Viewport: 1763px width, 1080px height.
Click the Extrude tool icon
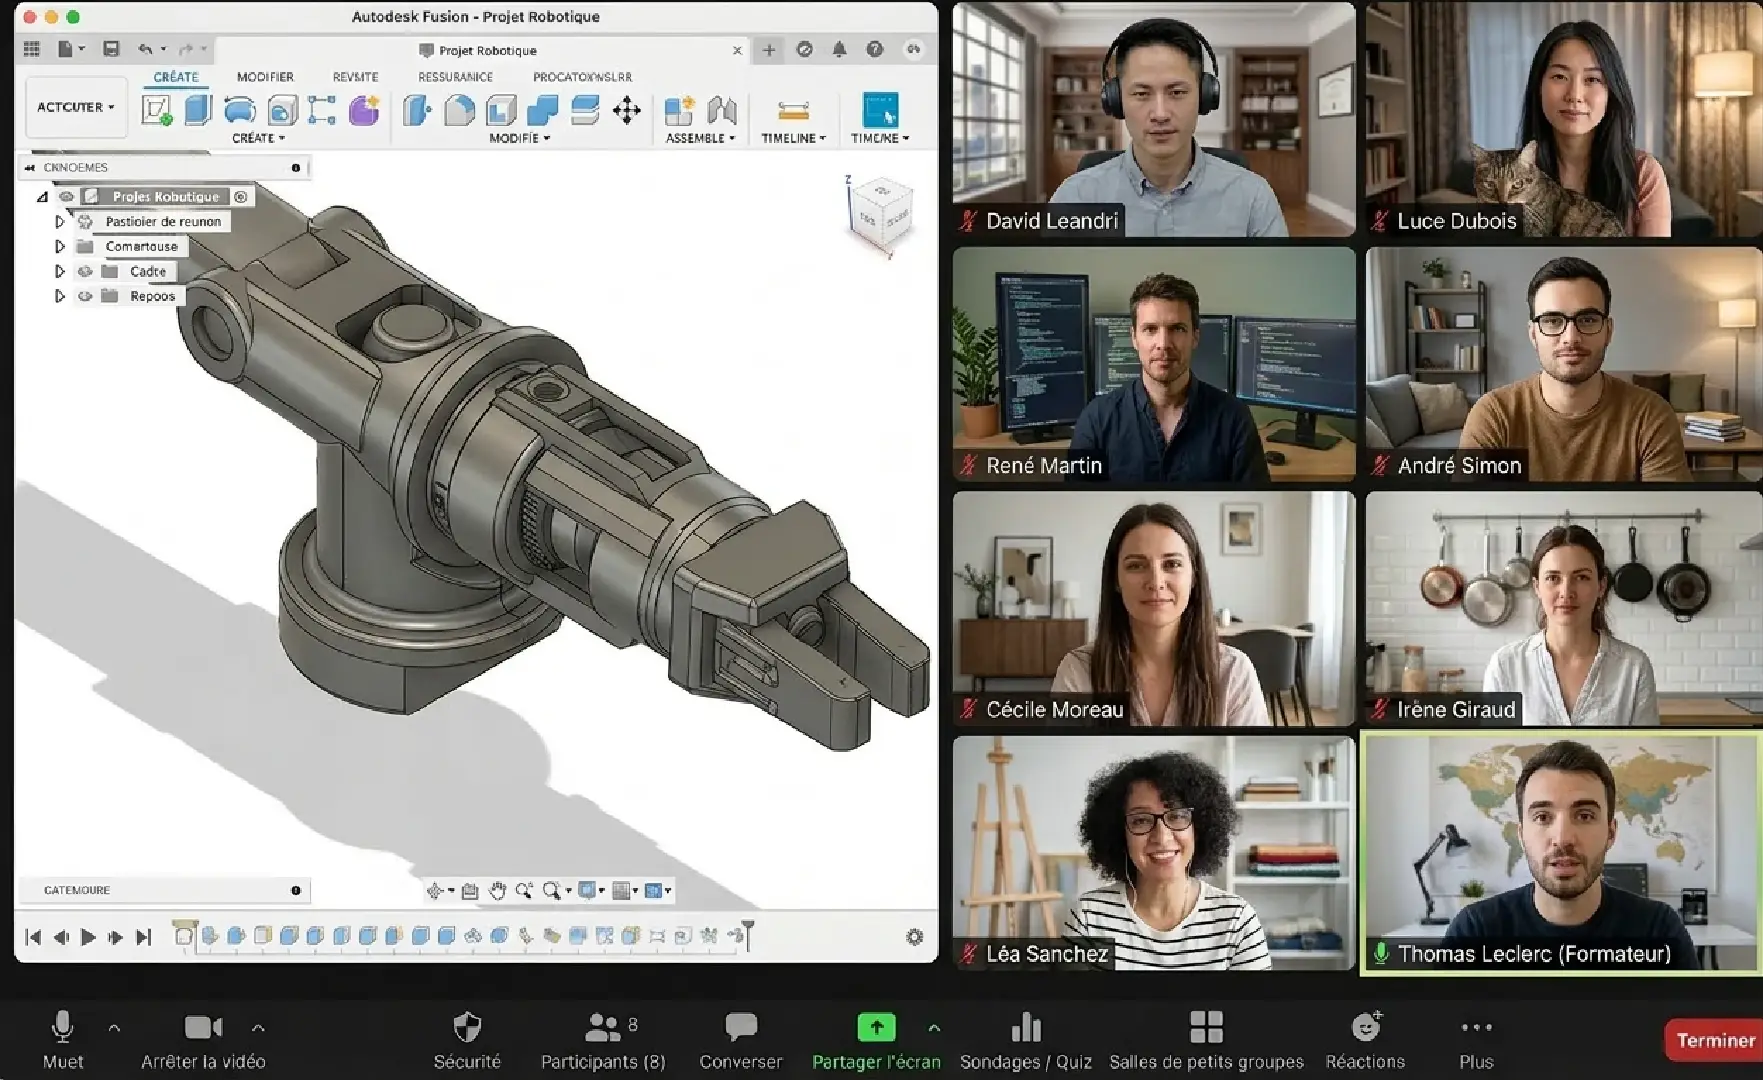[x=198, y=110]
